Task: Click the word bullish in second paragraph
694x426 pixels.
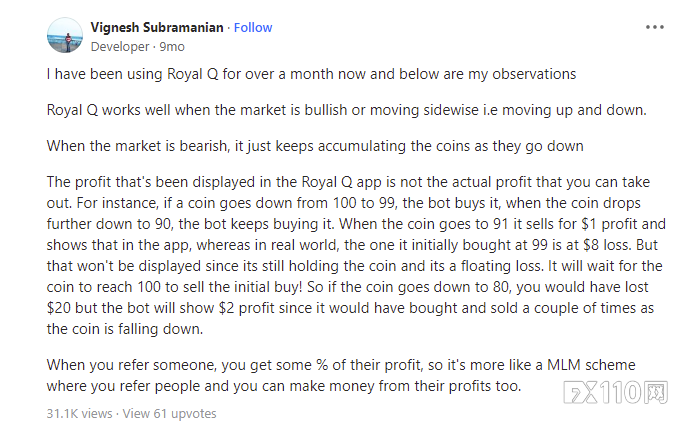Action: (325, 110)
